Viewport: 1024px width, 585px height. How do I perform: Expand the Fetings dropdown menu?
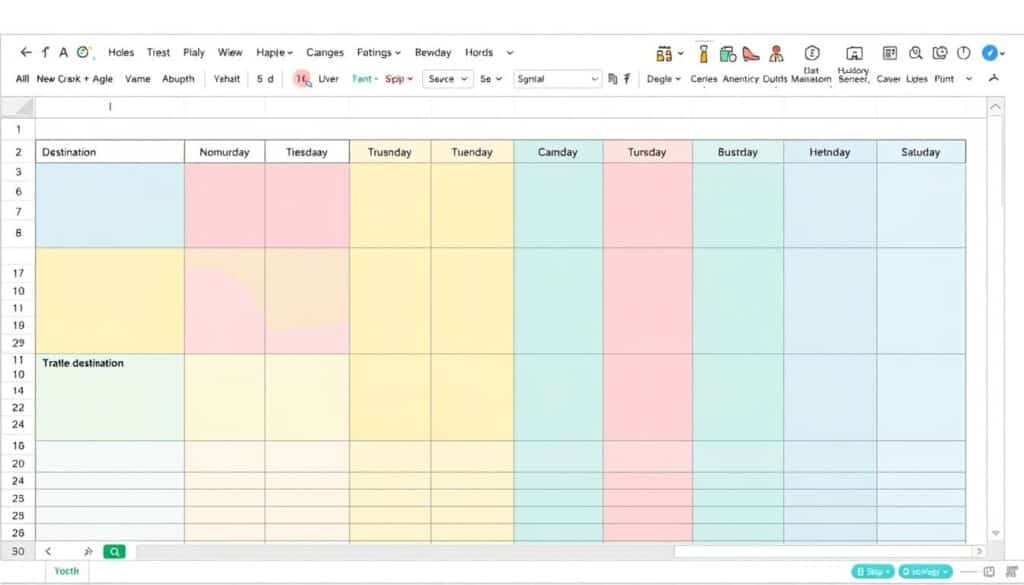(x=379, y=52)
